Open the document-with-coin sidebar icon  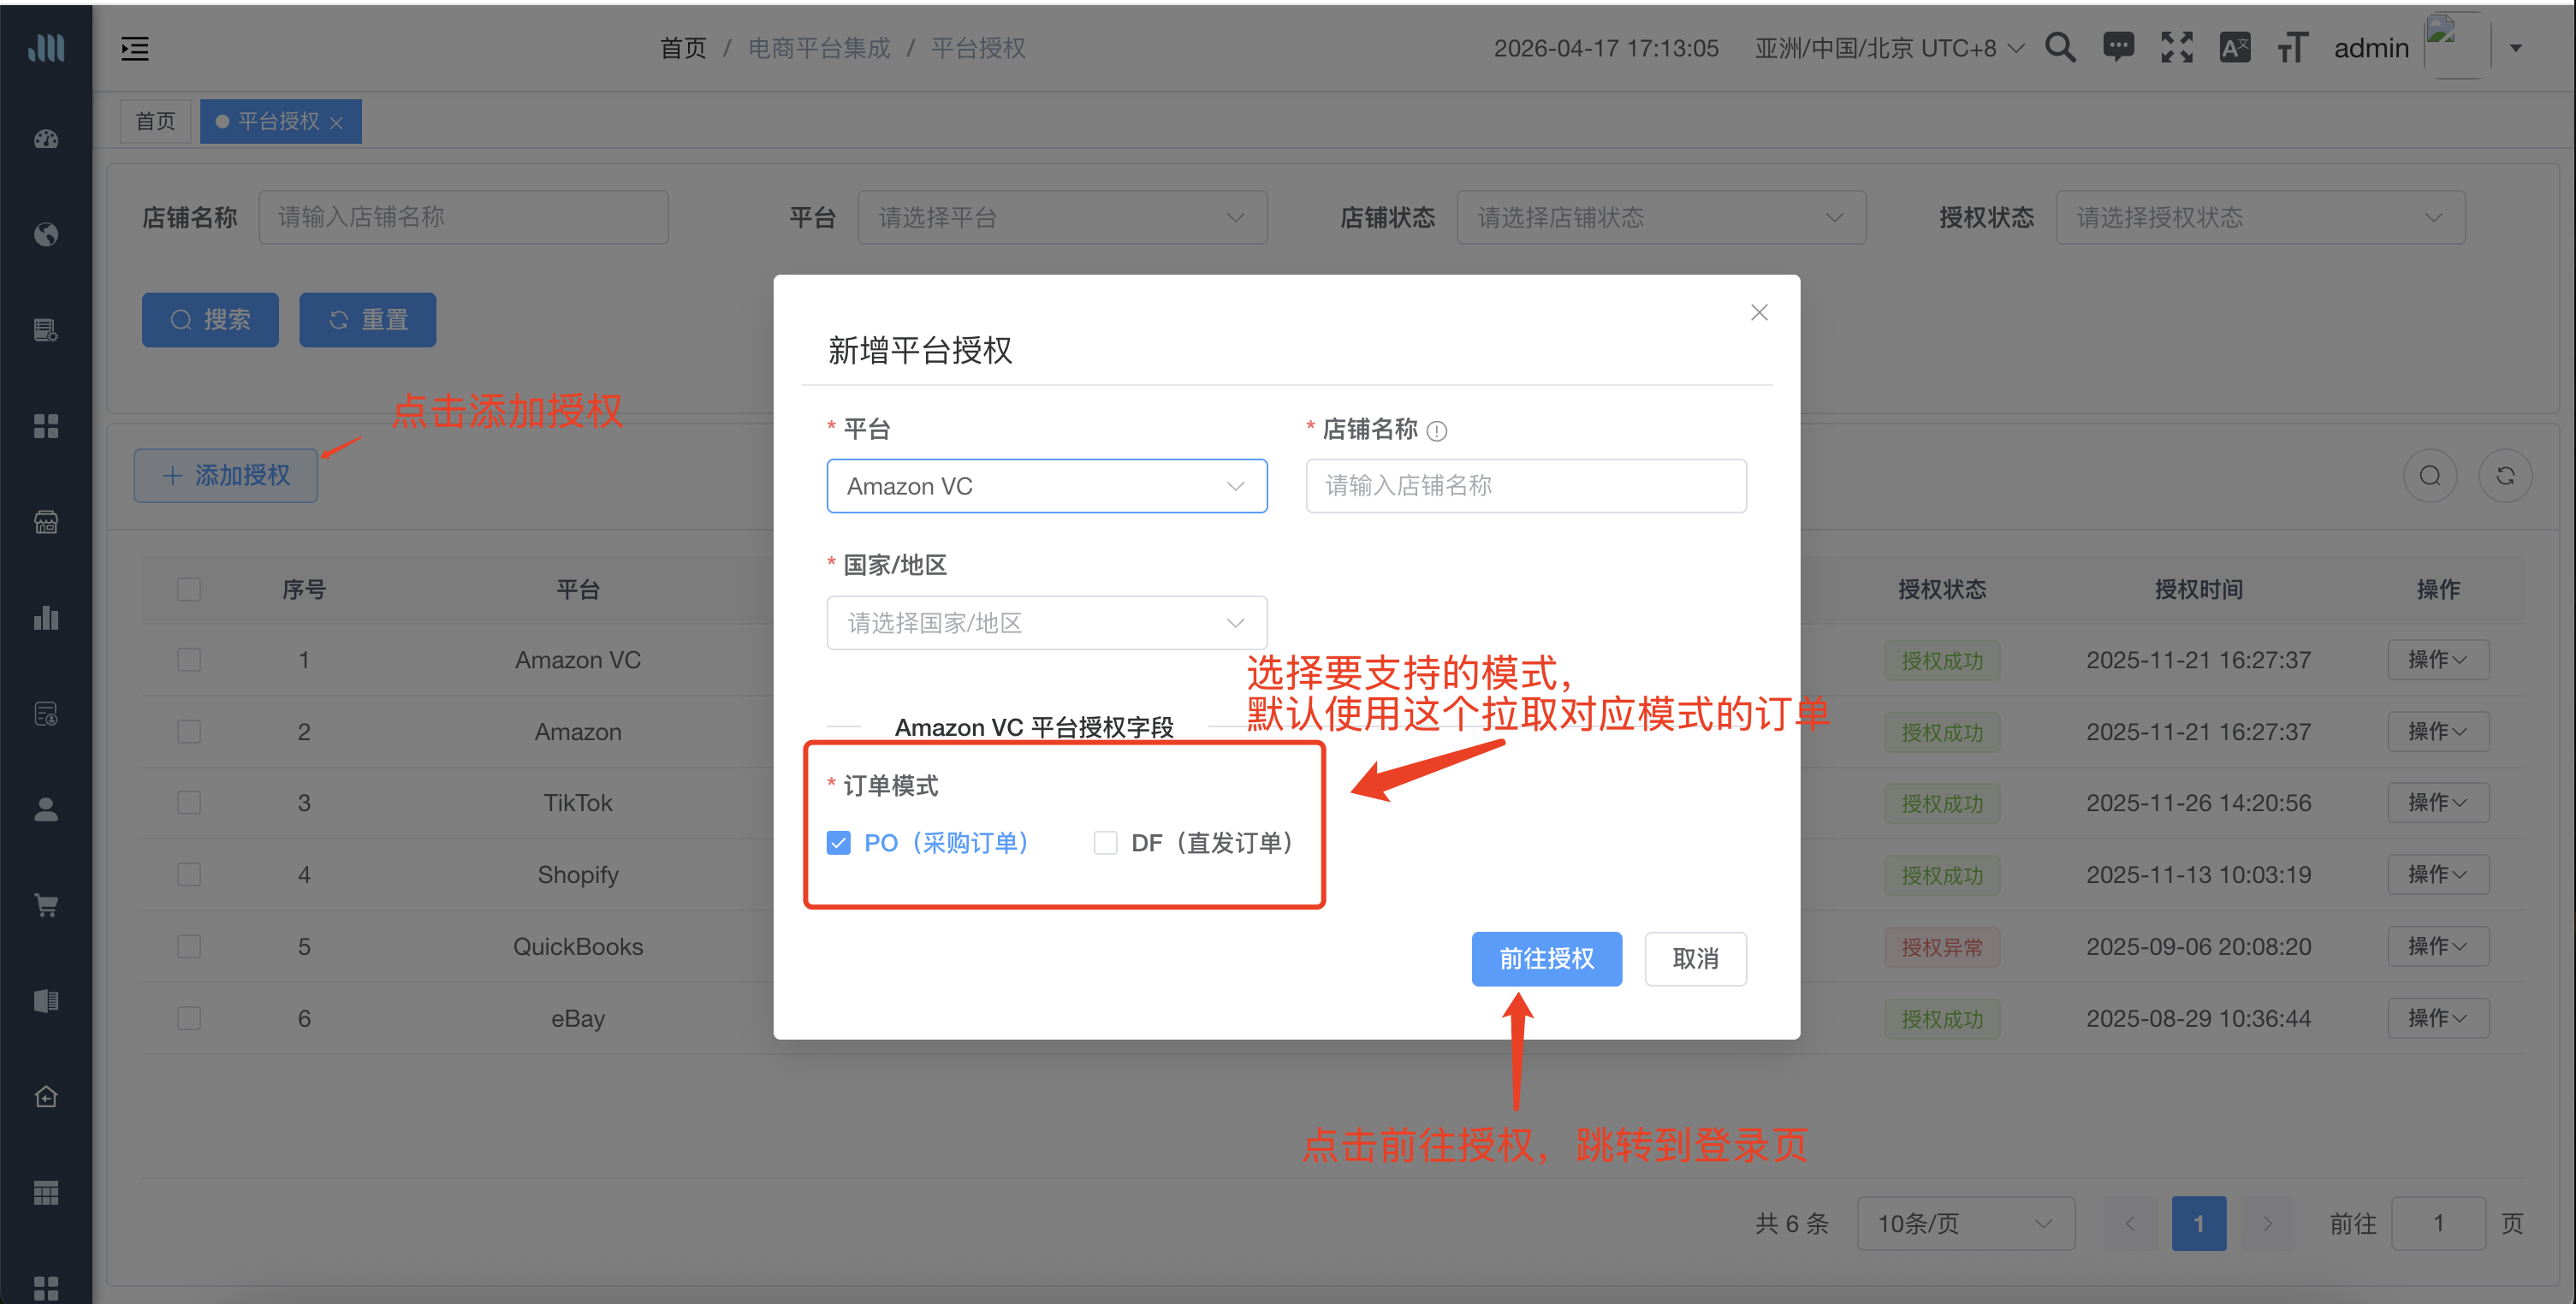[46, 713]
